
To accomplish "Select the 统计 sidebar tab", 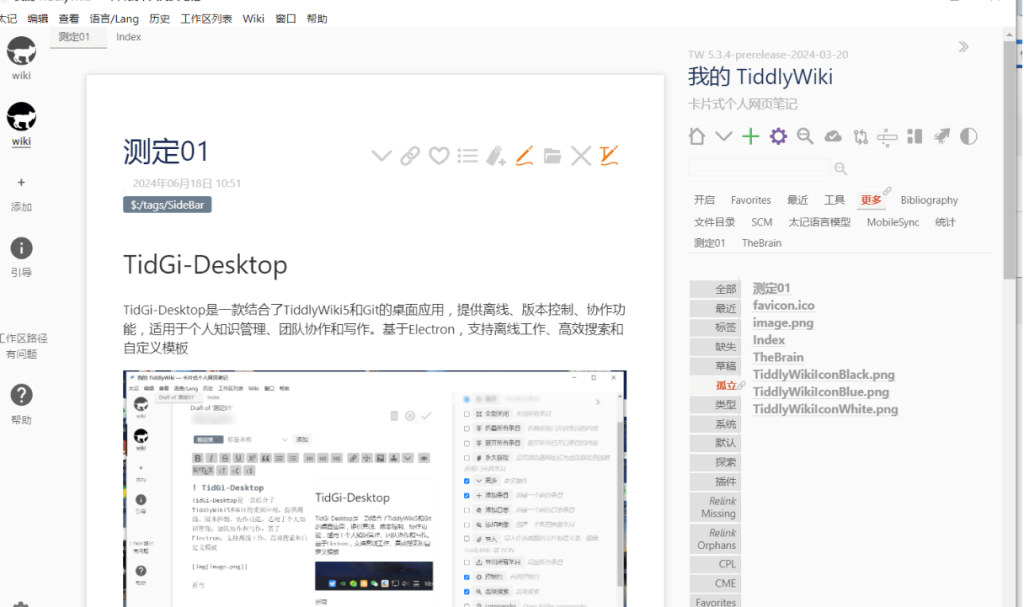I will coord(945,222).
